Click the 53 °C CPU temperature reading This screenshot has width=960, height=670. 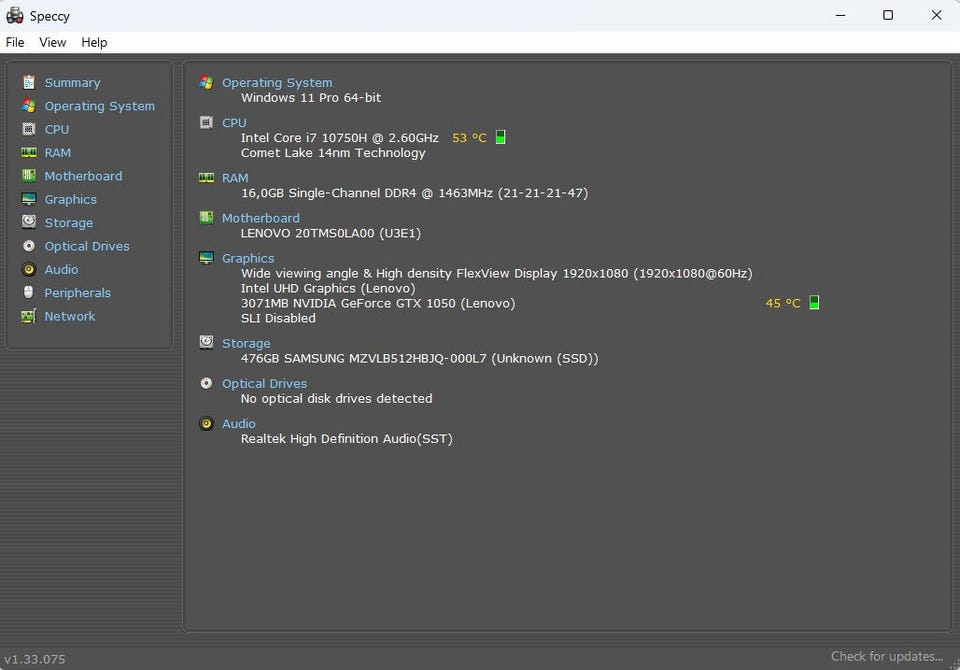pyautogui.click(x=470, y=138)
